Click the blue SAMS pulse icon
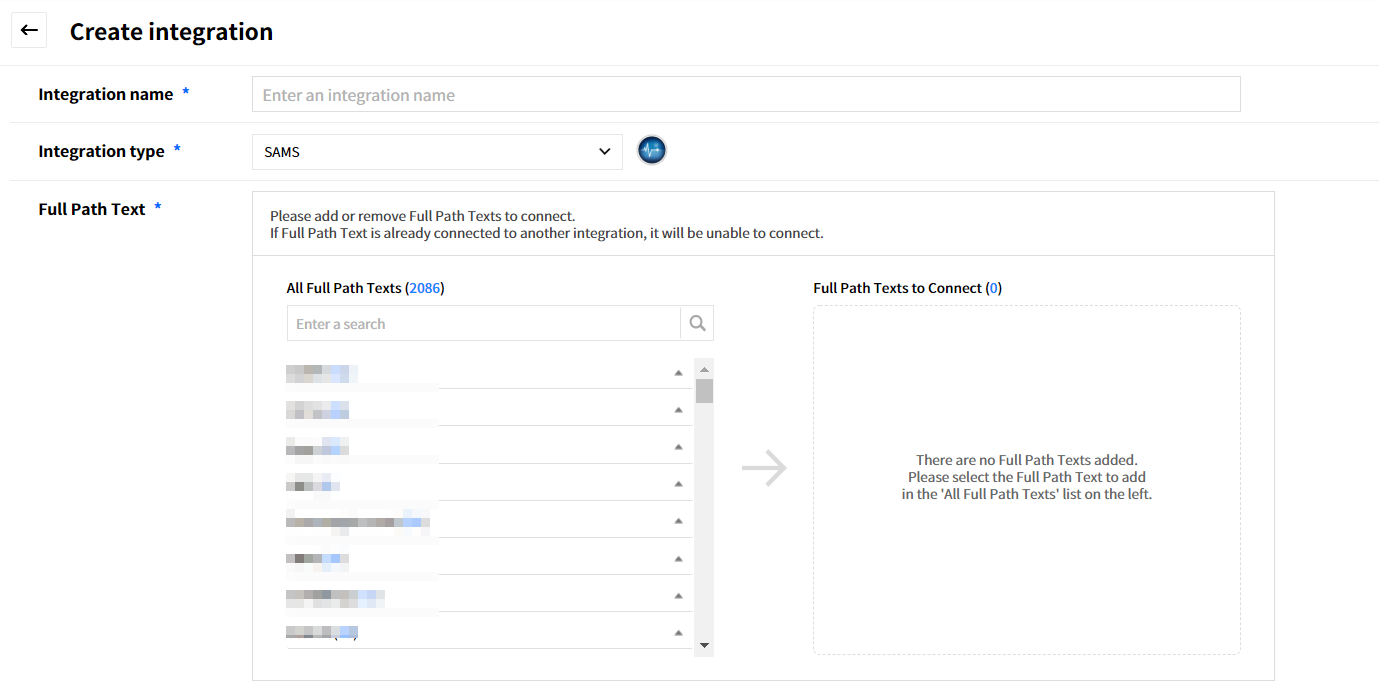This screenshot has height=691, width=1379. point(652,151)
